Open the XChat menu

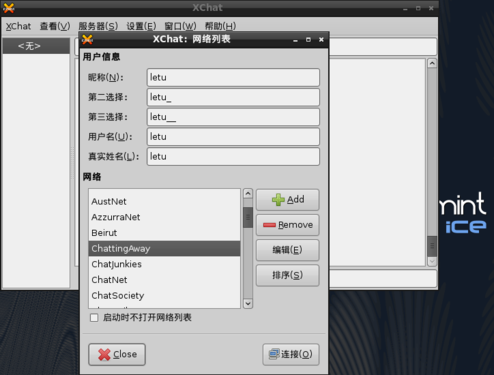pyautogui.click(x=18, y=26)
